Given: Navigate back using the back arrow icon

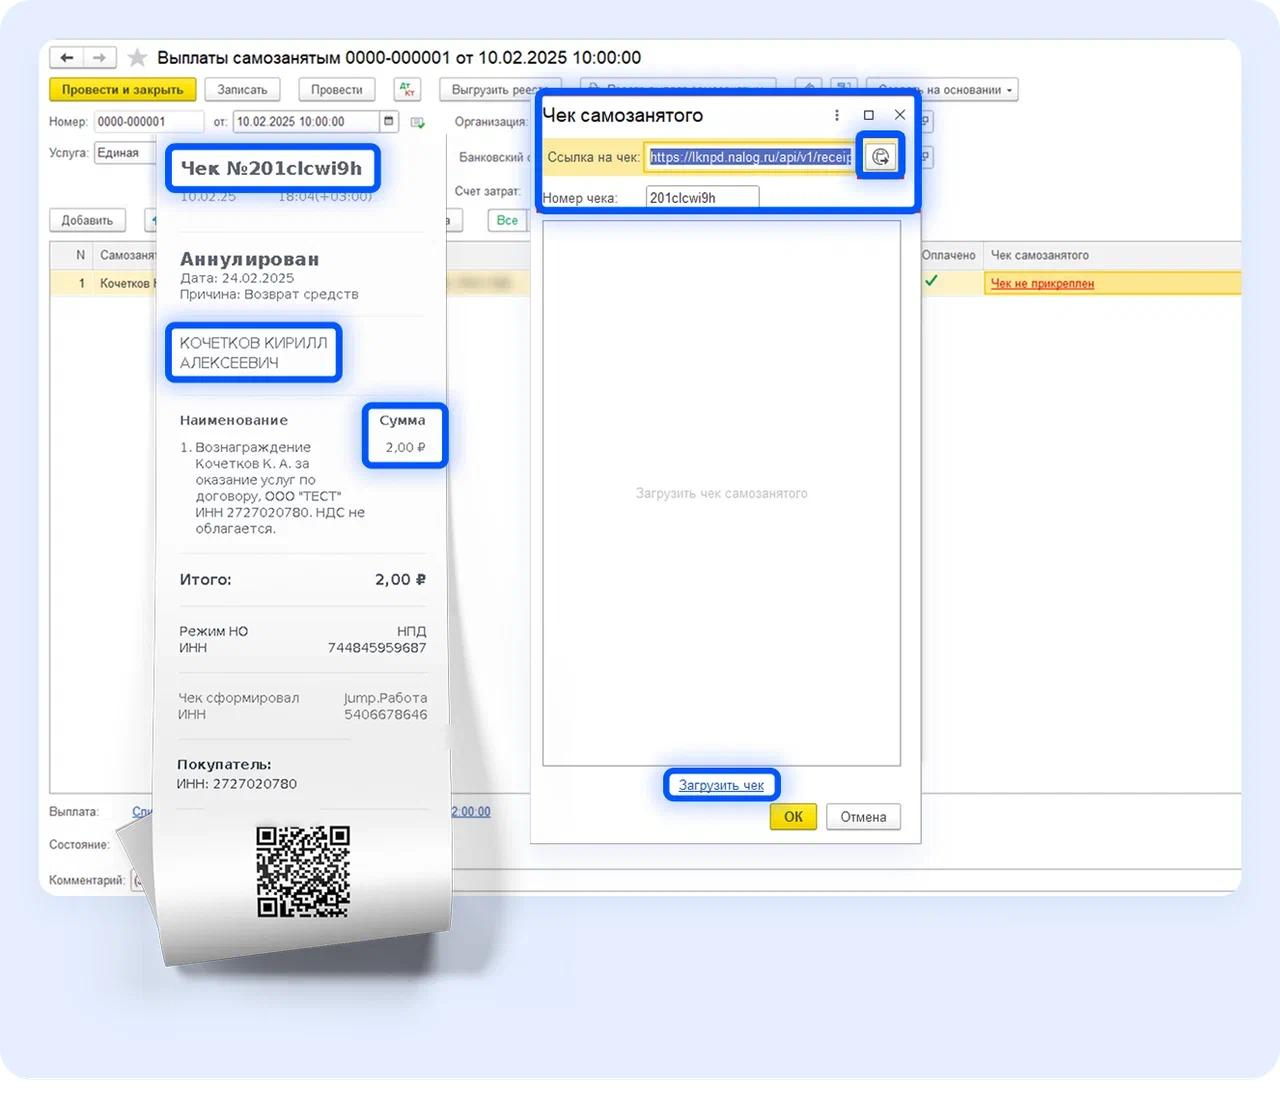Looking at the screenshot, I should pos(67,57).
